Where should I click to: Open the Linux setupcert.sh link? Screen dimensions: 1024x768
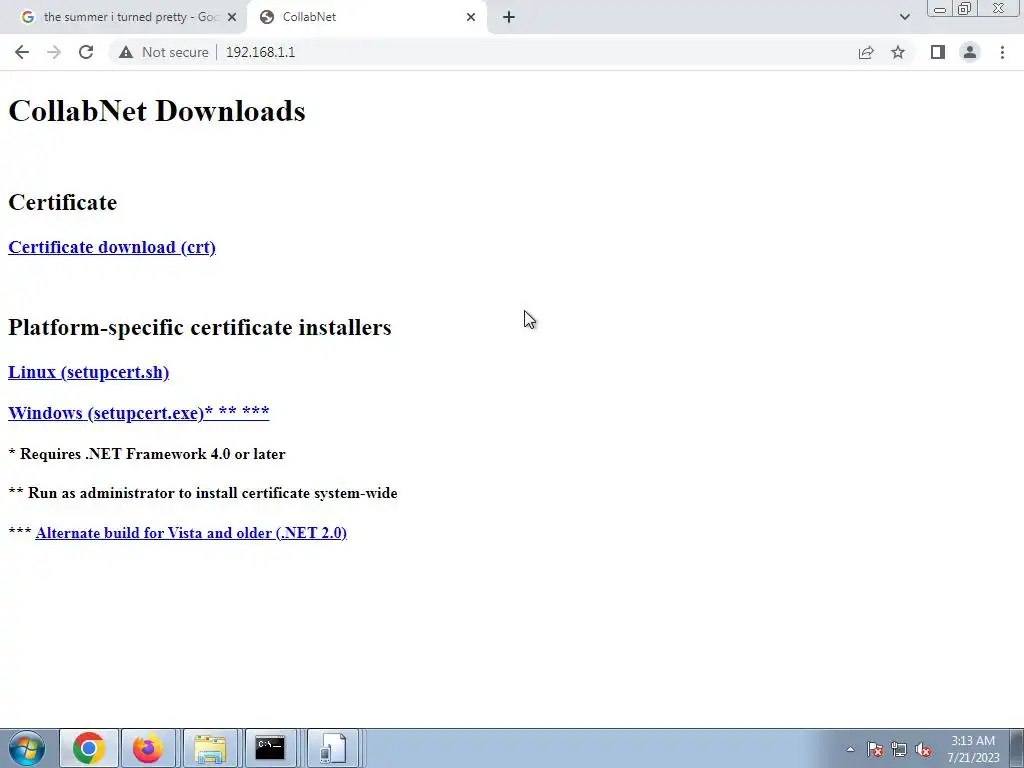[x=88, y=372]
